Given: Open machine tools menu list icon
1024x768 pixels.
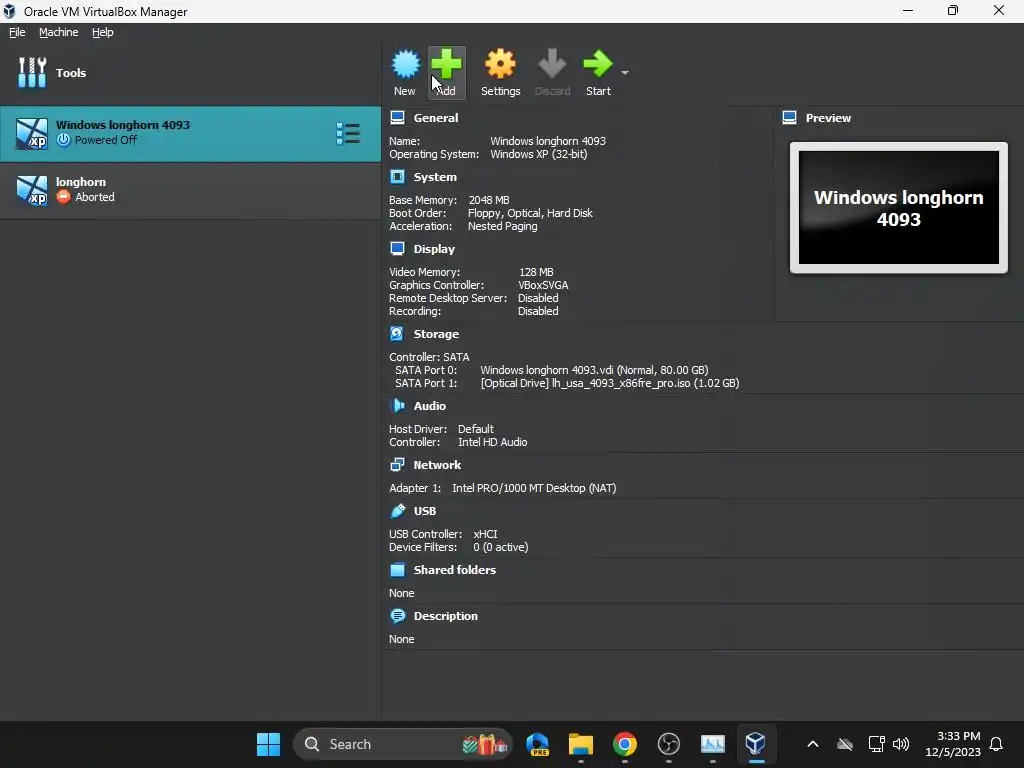Looking at the screenshot, I should (348, 133).
